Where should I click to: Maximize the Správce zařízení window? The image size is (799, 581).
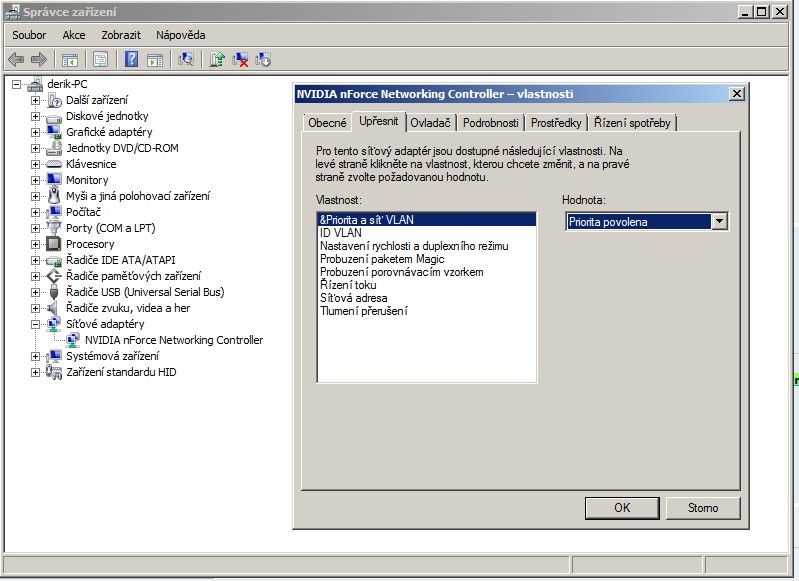pyautogui.click(x=762, y=11)
